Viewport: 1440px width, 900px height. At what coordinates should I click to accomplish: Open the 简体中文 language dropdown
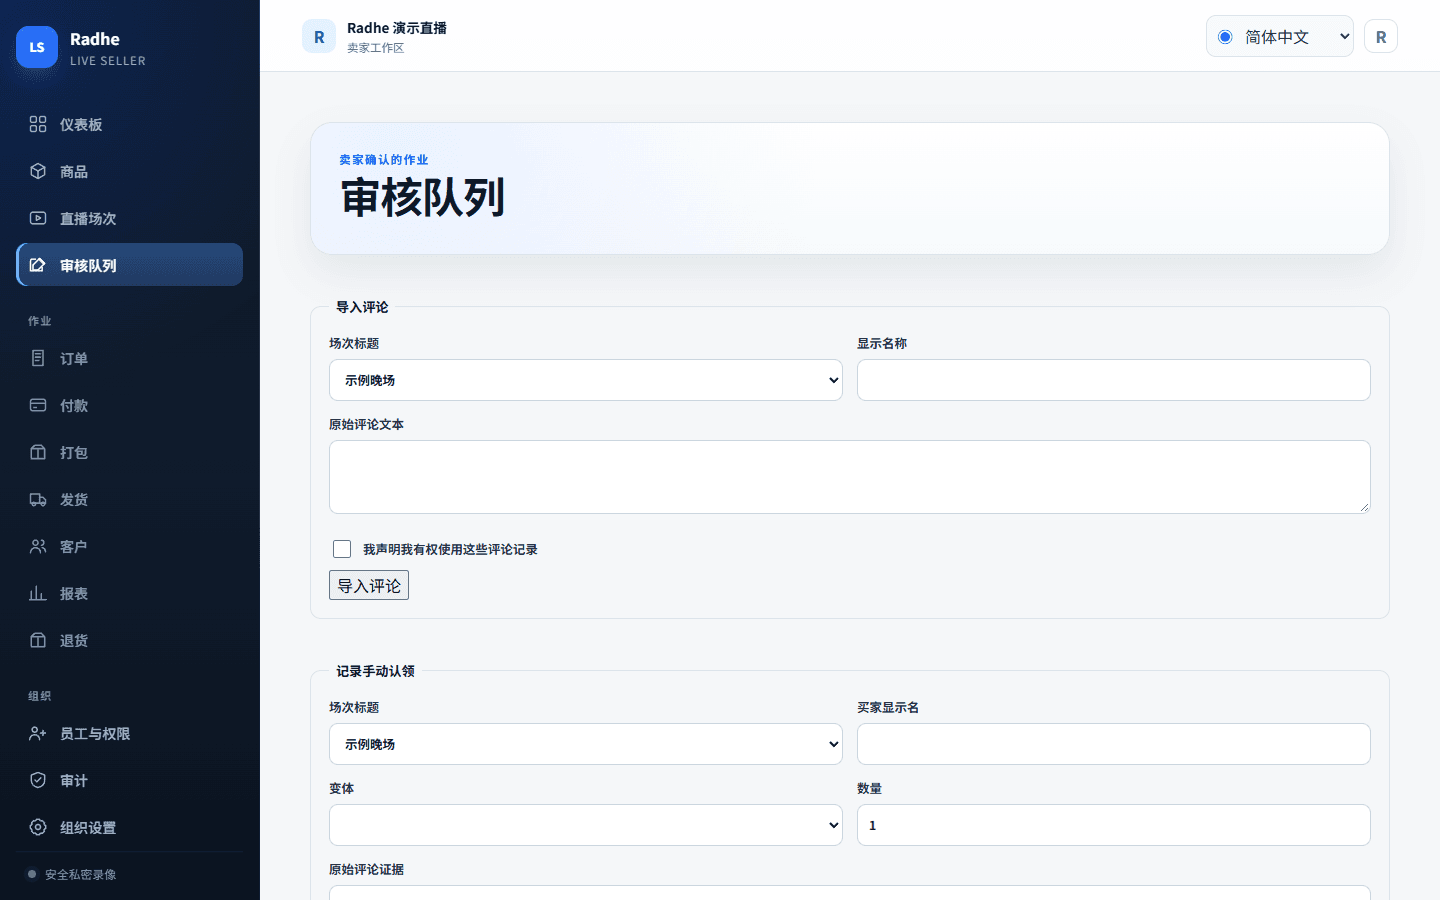[1280, 36]
